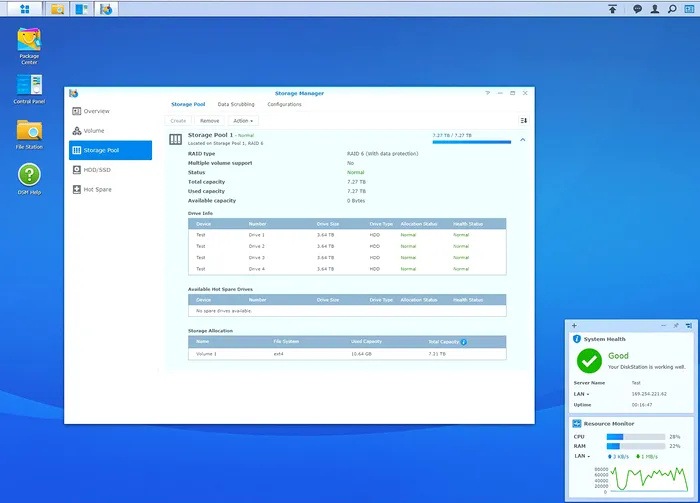Image resolution: width=700 pixels, height=503 pixels.
Task: Select Storage Pool in the sidebar
Action: (110, 150)
